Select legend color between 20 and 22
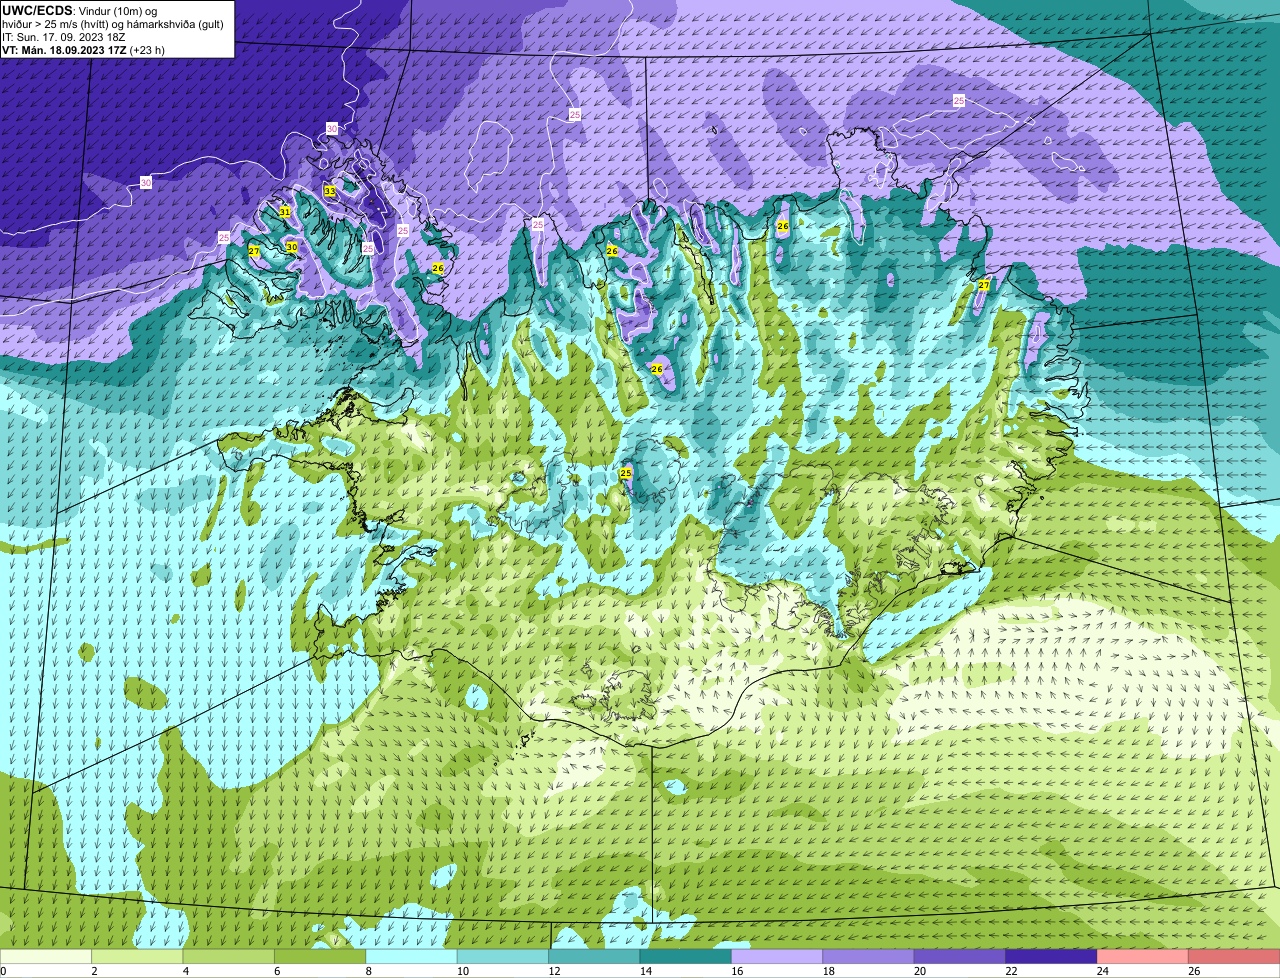Viewport: 1280px width, 978px height. (960, 956)
